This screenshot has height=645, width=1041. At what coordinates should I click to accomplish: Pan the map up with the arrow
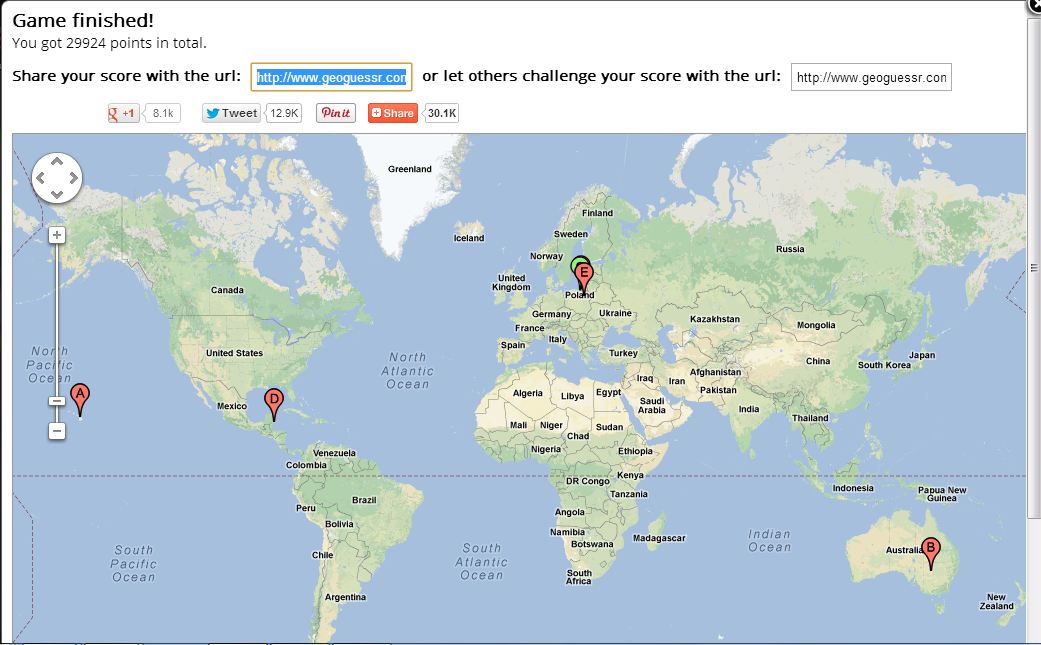(57, 161)
